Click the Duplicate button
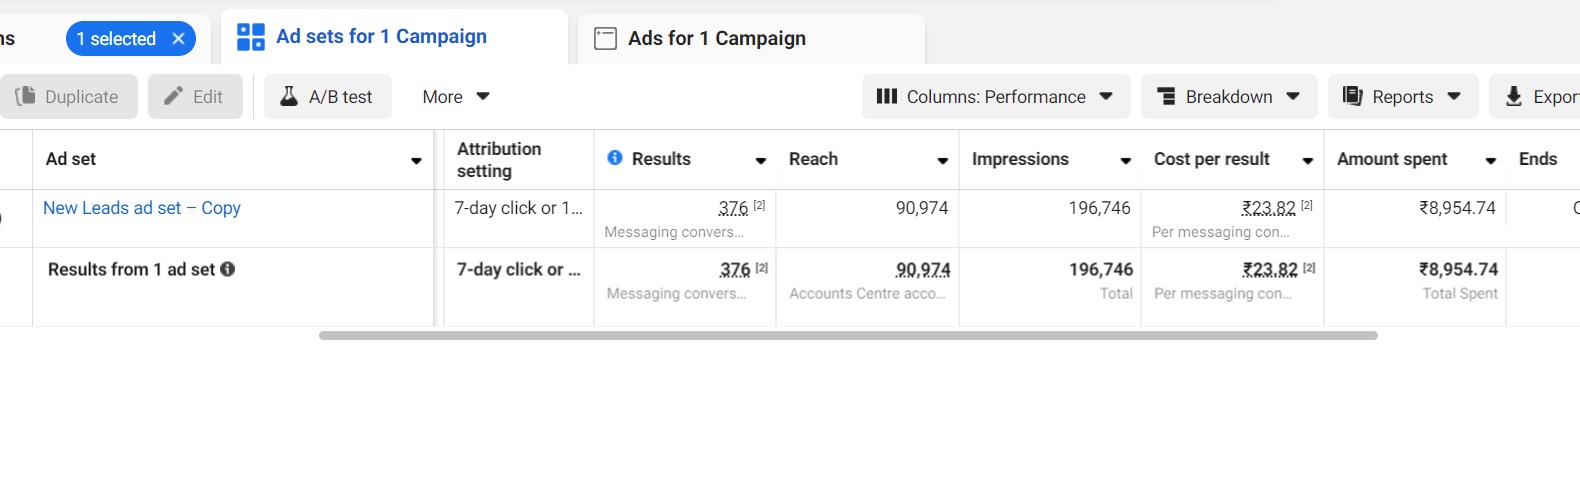Screen dimensions: 1580x487 click(68, 96)
